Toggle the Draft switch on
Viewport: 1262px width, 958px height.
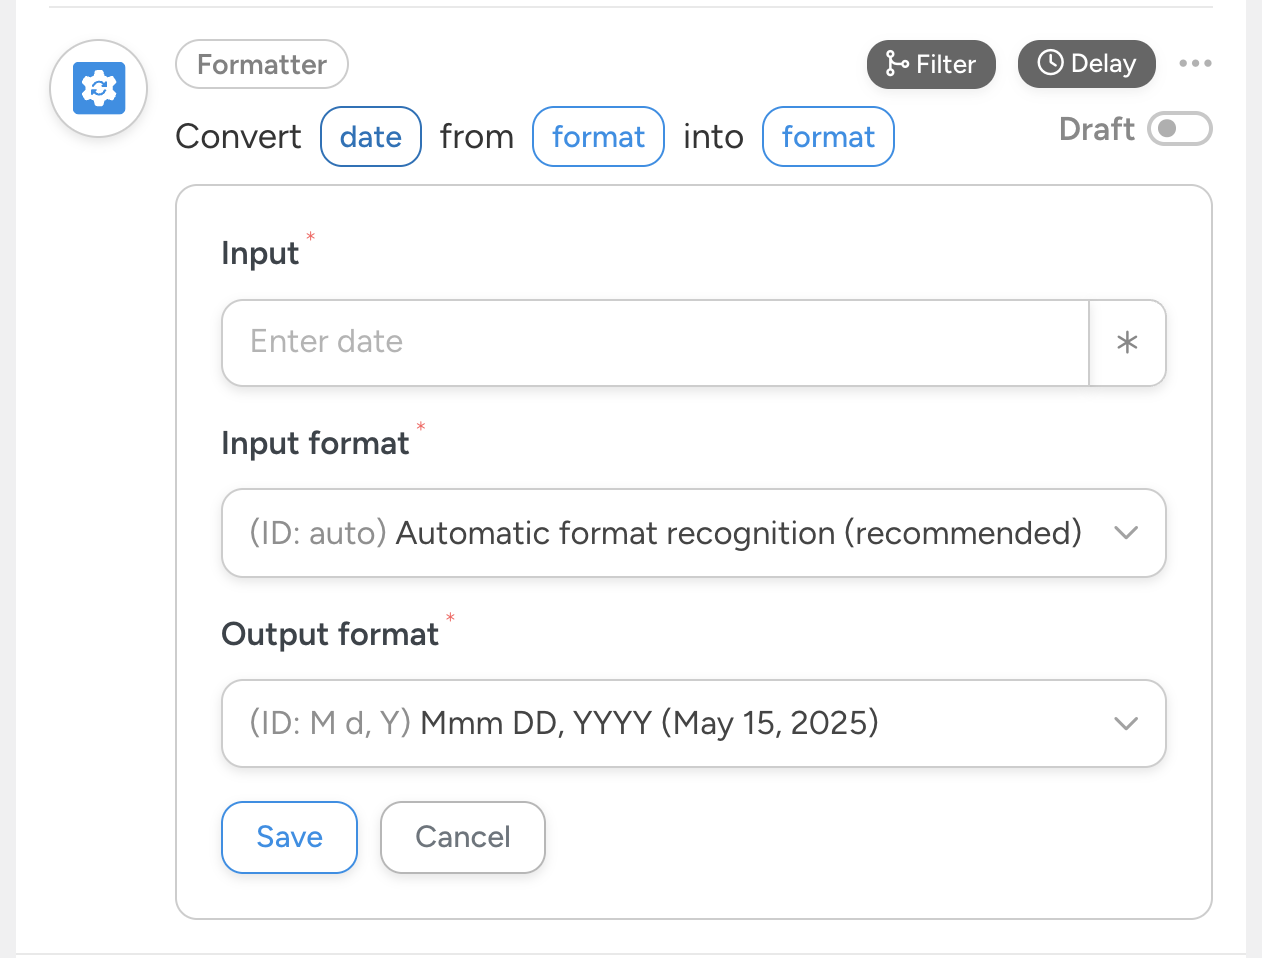tap(1179, 129)
